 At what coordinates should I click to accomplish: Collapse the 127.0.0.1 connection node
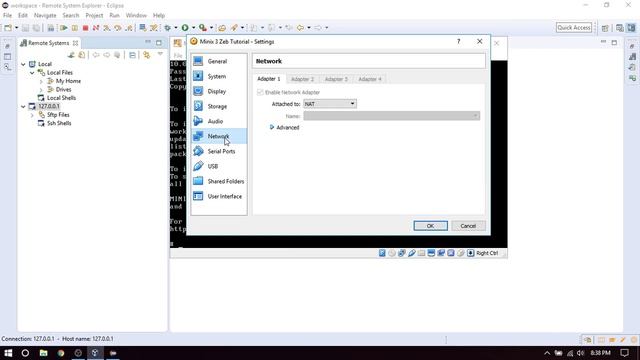23,107
